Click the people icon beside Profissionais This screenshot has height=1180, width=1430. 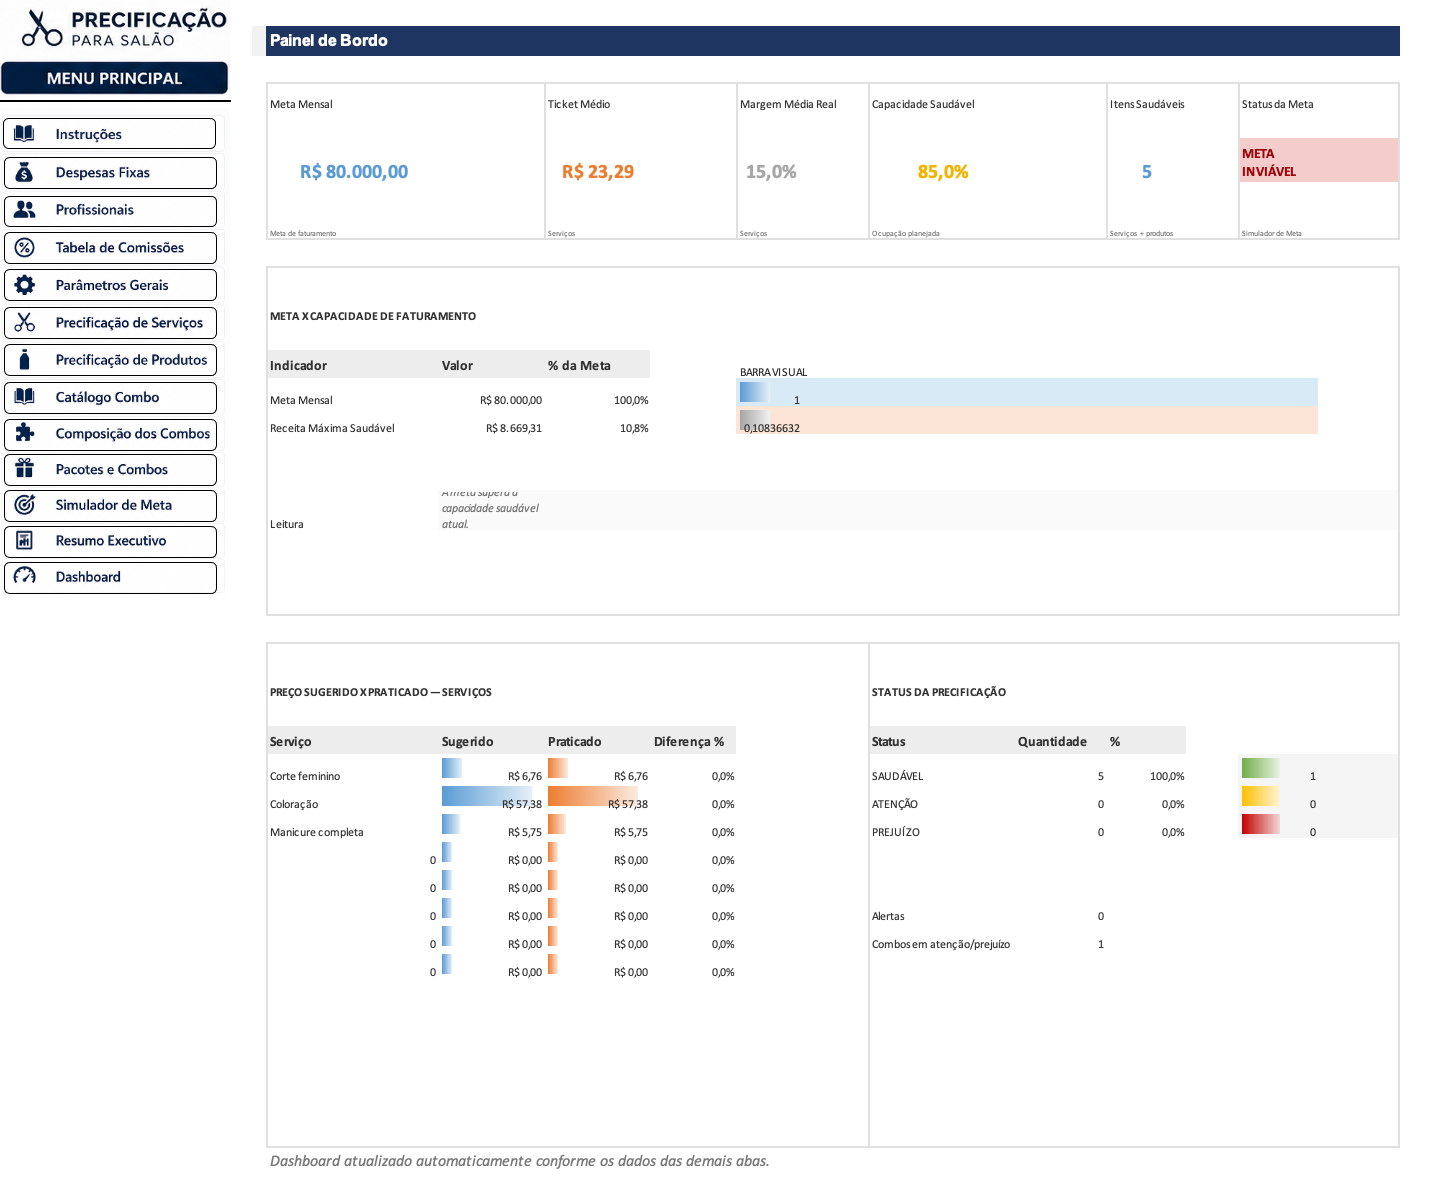25,210
